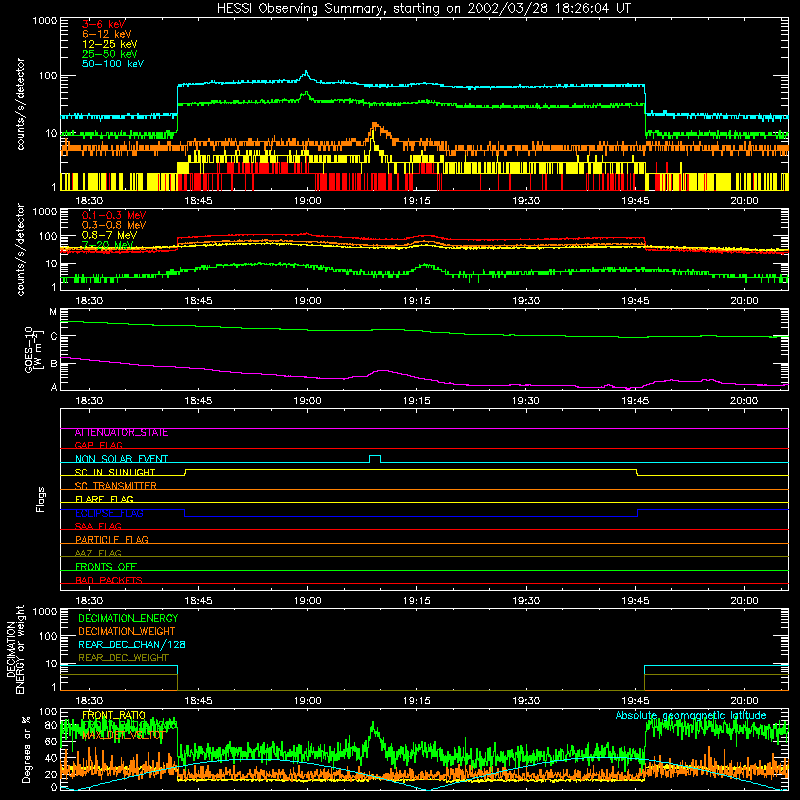Click the 20:00 tick label under Flags panel
This screenshot has width=800, height=800.
[x=744, y=601]
